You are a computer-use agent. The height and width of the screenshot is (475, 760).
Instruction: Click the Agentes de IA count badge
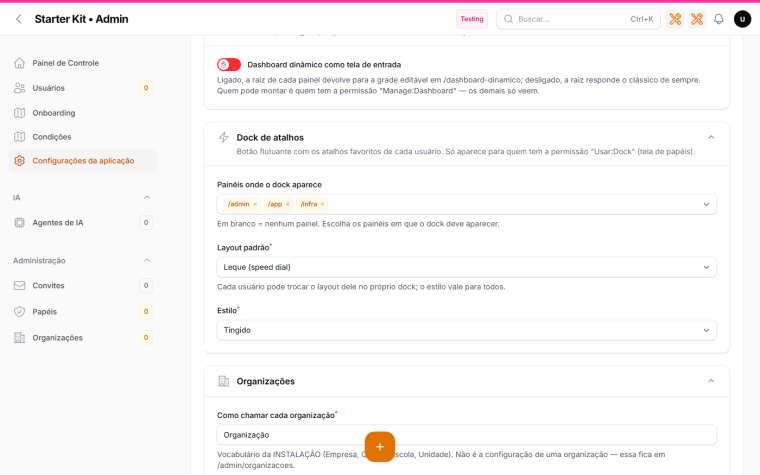[146, 222]
